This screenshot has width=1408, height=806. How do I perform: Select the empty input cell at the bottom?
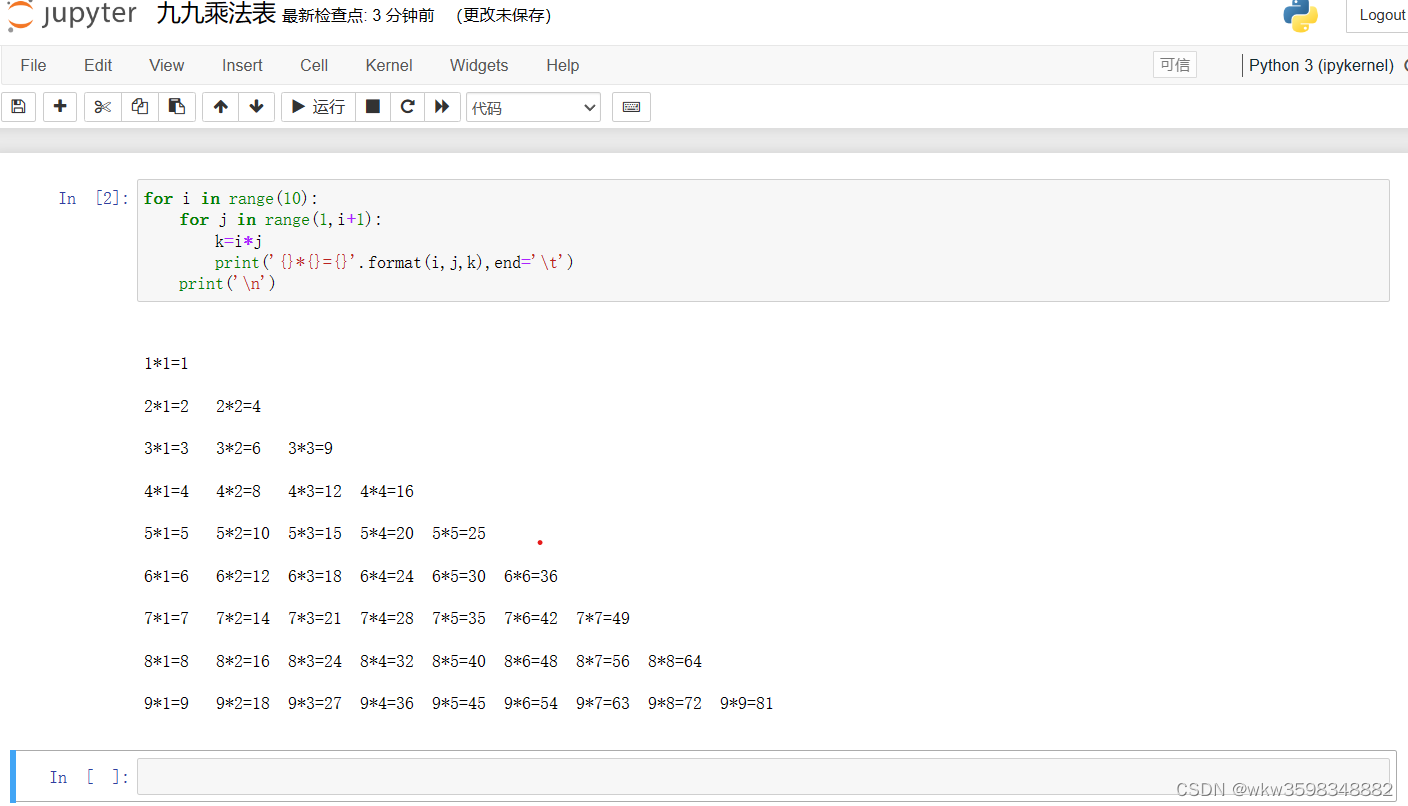pos(700,776)
